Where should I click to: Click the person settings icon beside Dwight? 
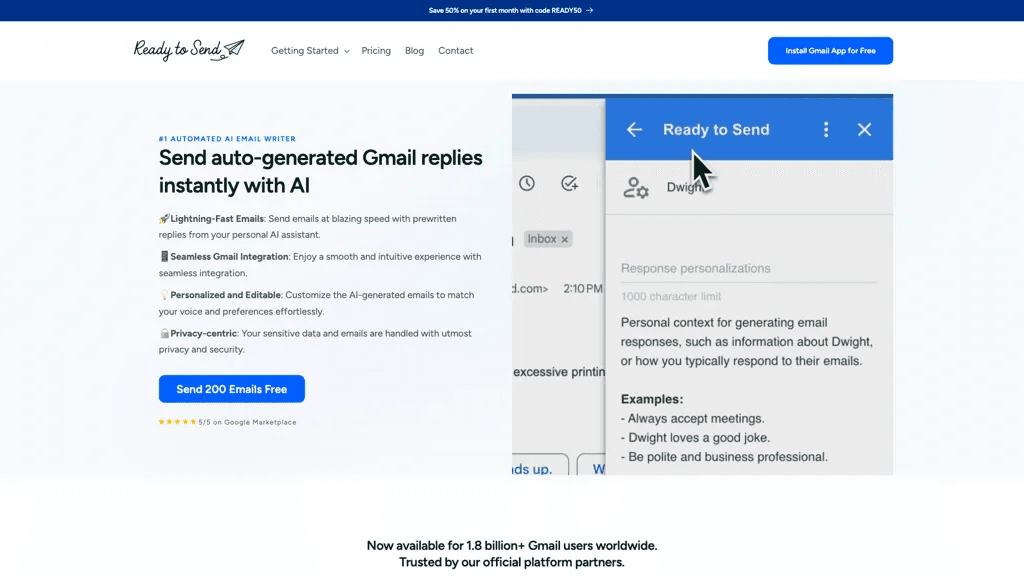click(635, 187)
